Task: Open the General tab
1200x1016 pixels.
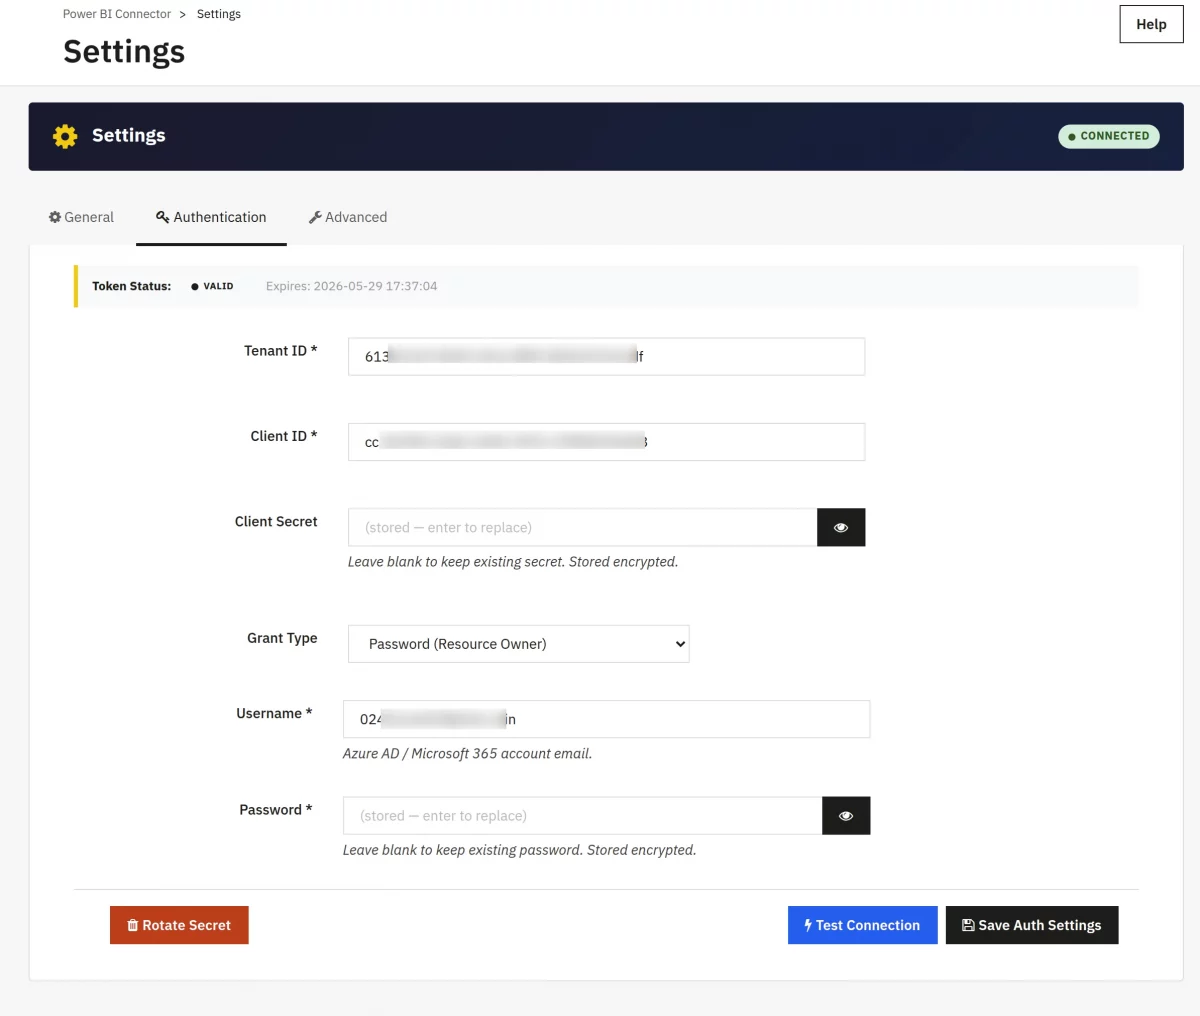Action: (82, 217)
